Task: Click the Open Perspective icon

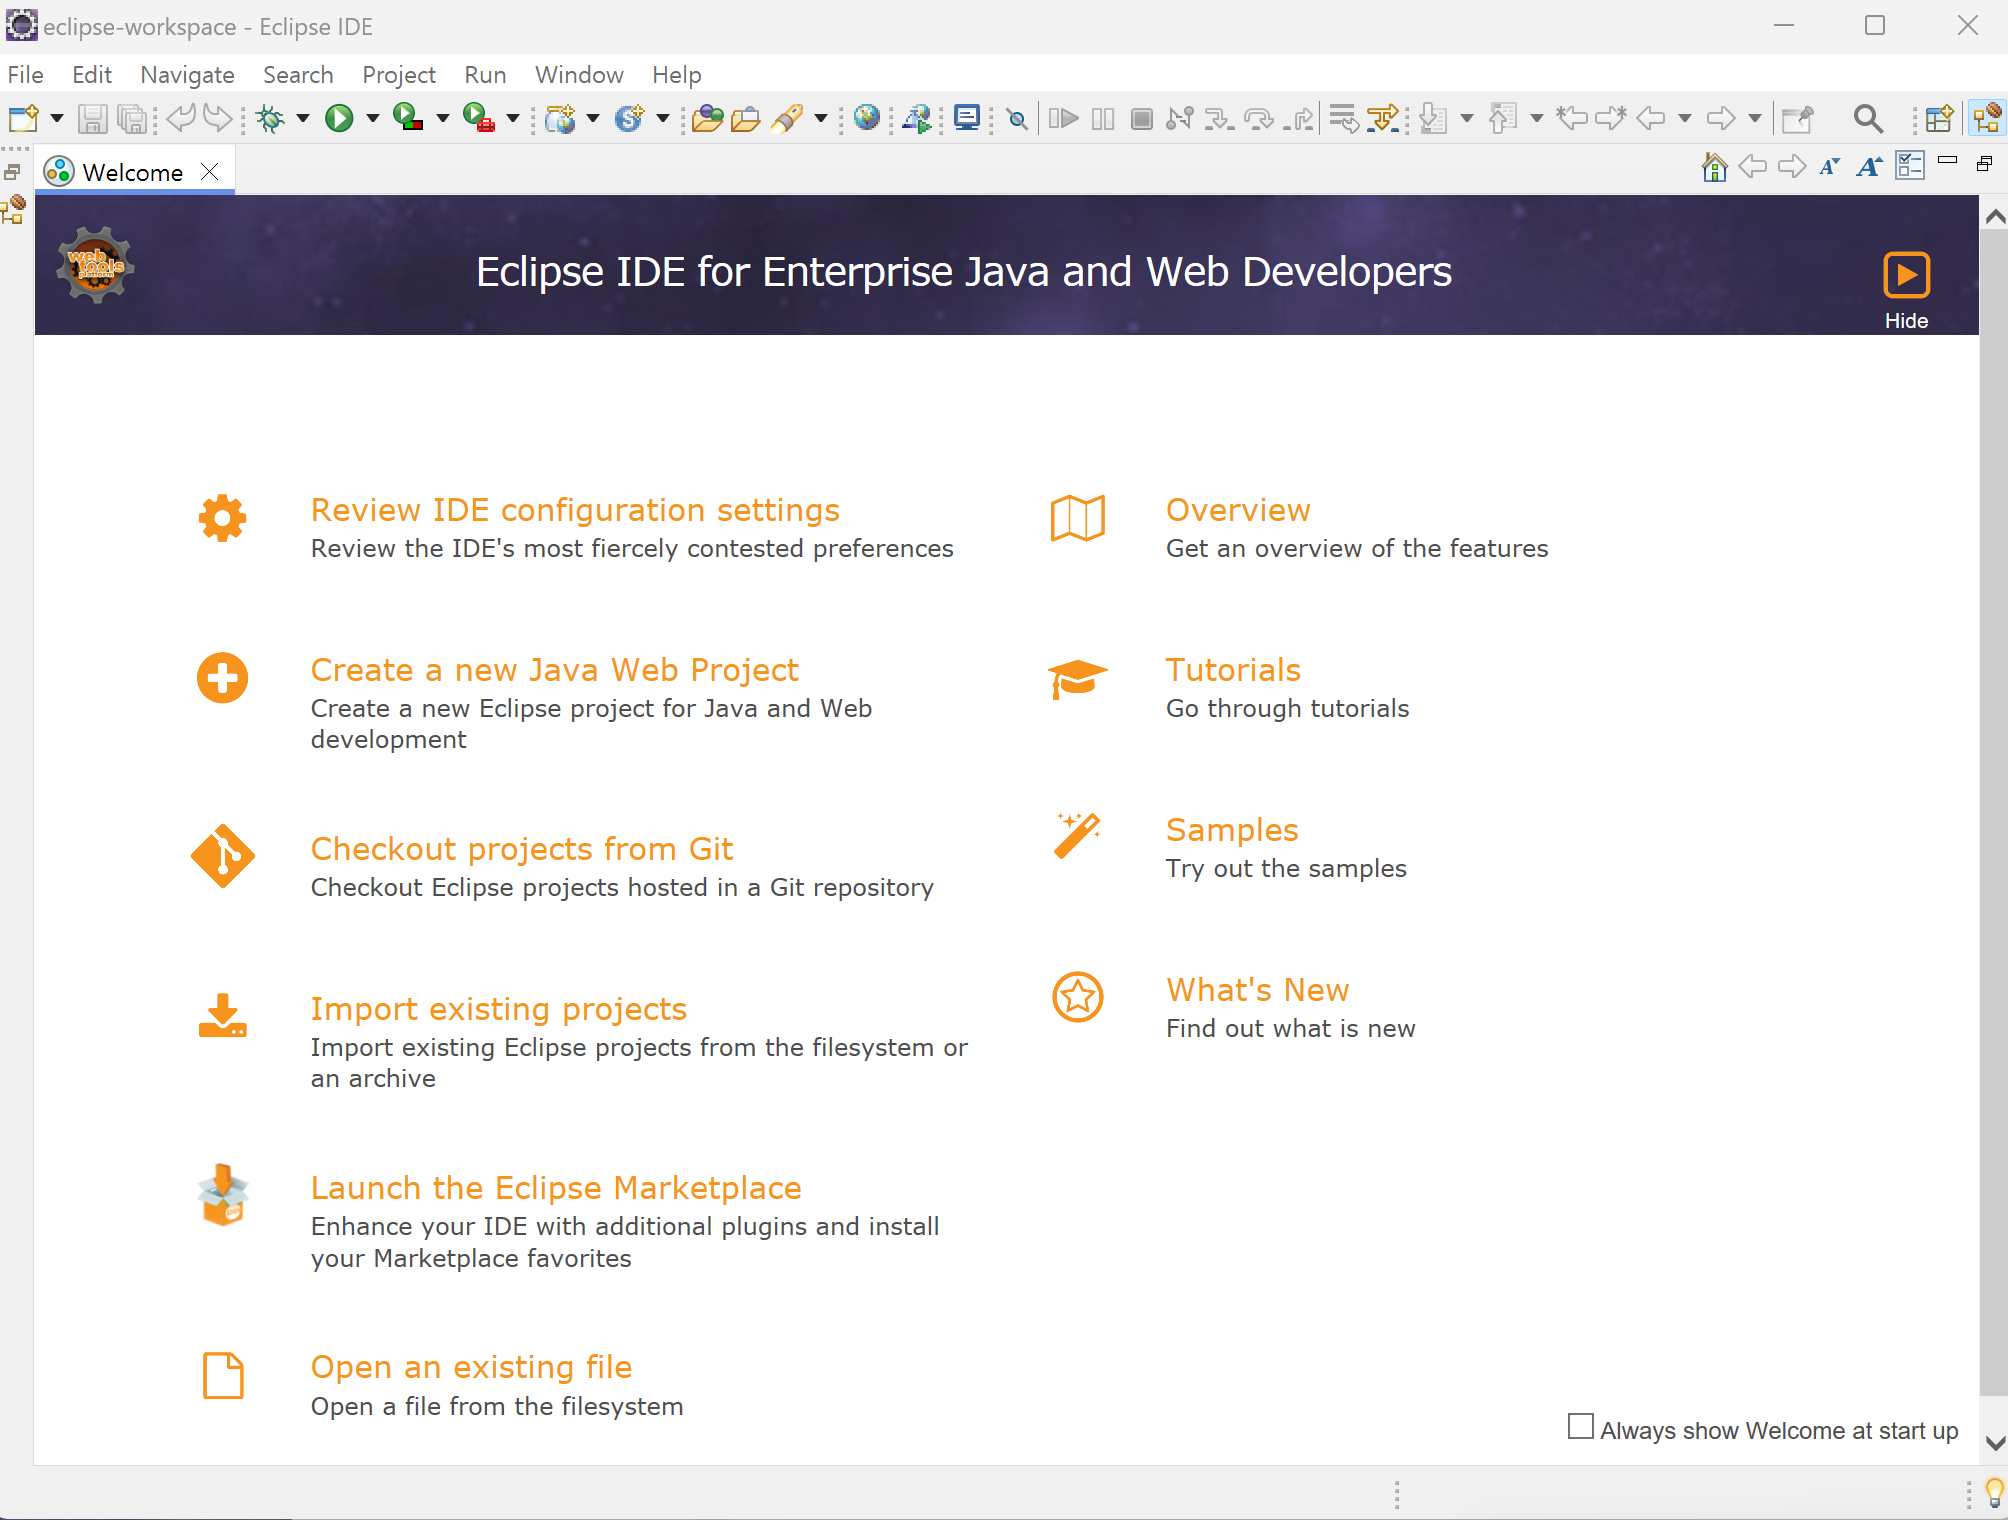Action: pyautogui.click(x=1938, y=119)
